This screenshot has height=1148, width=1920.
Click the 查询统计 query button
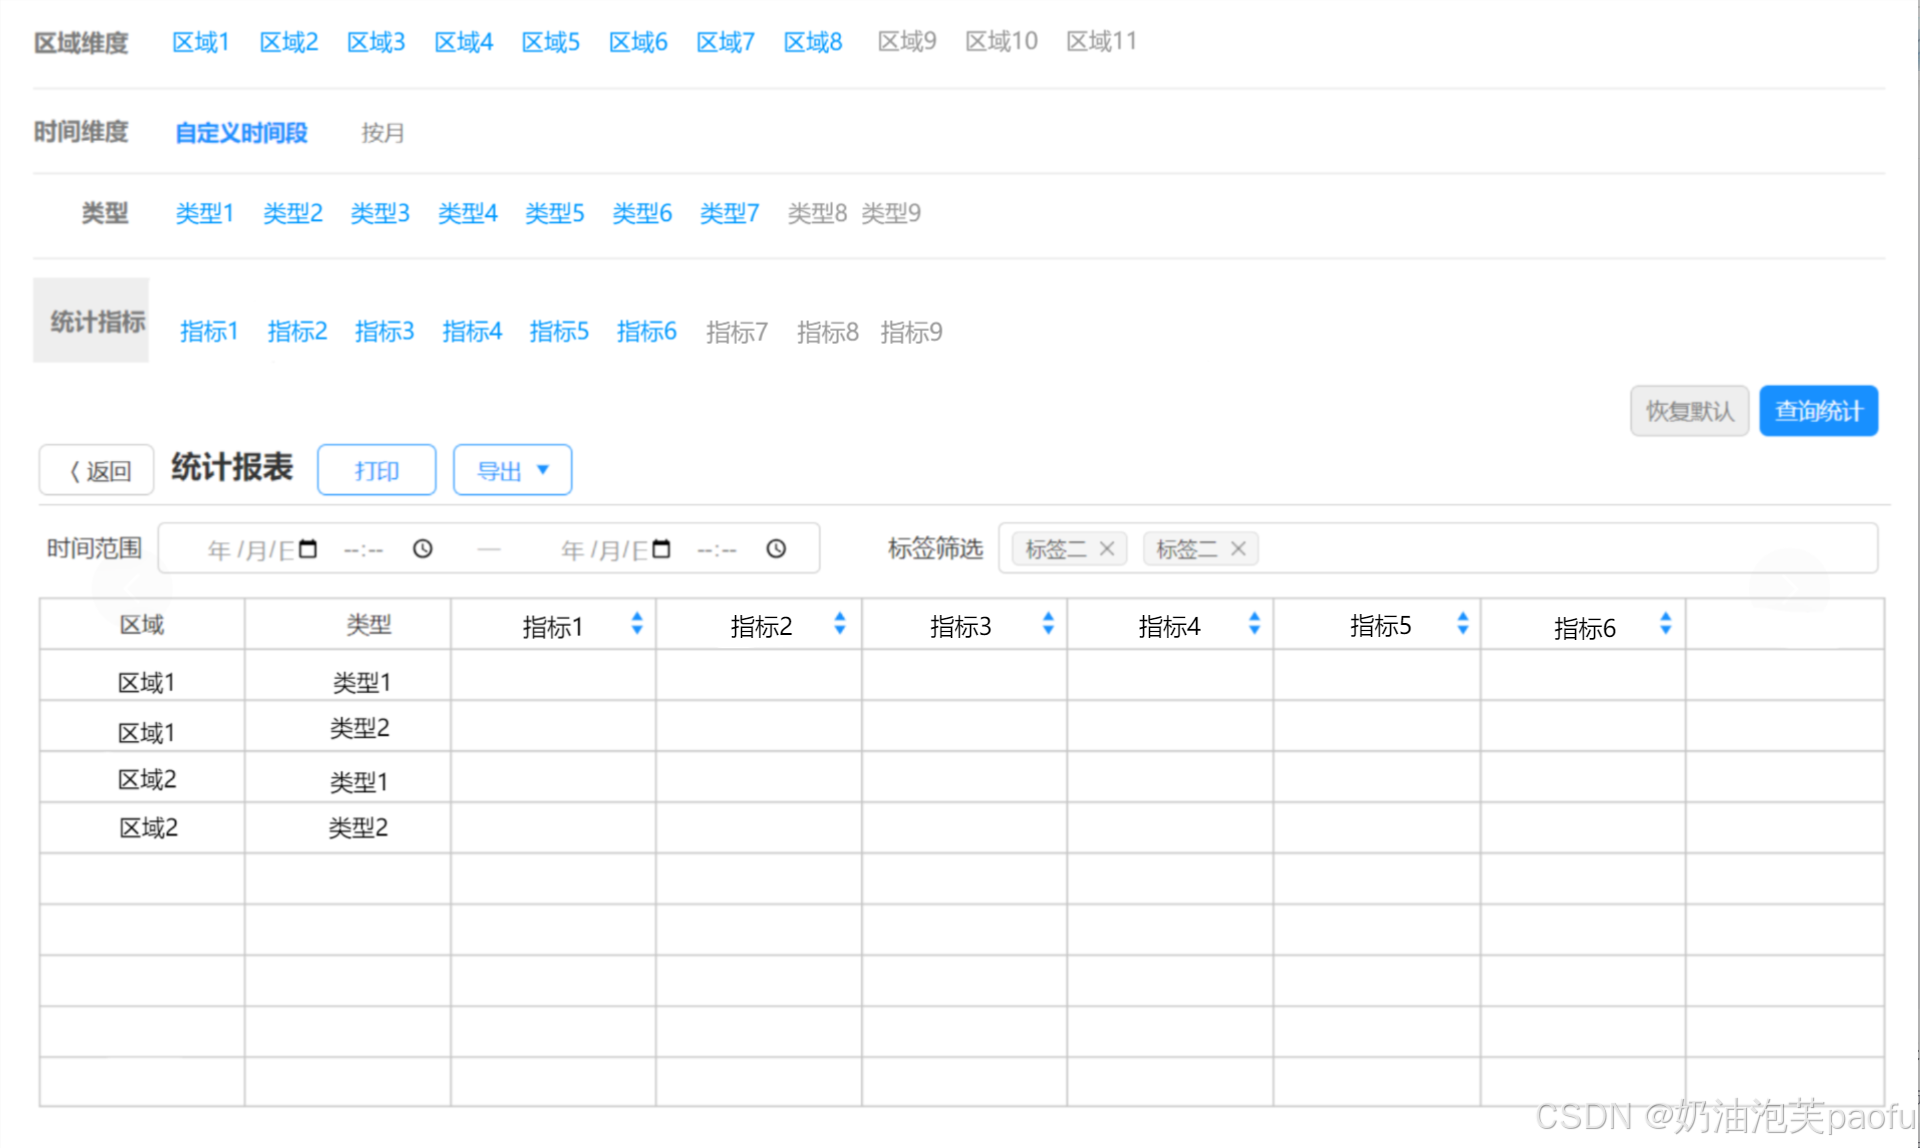coord(1818,410)
